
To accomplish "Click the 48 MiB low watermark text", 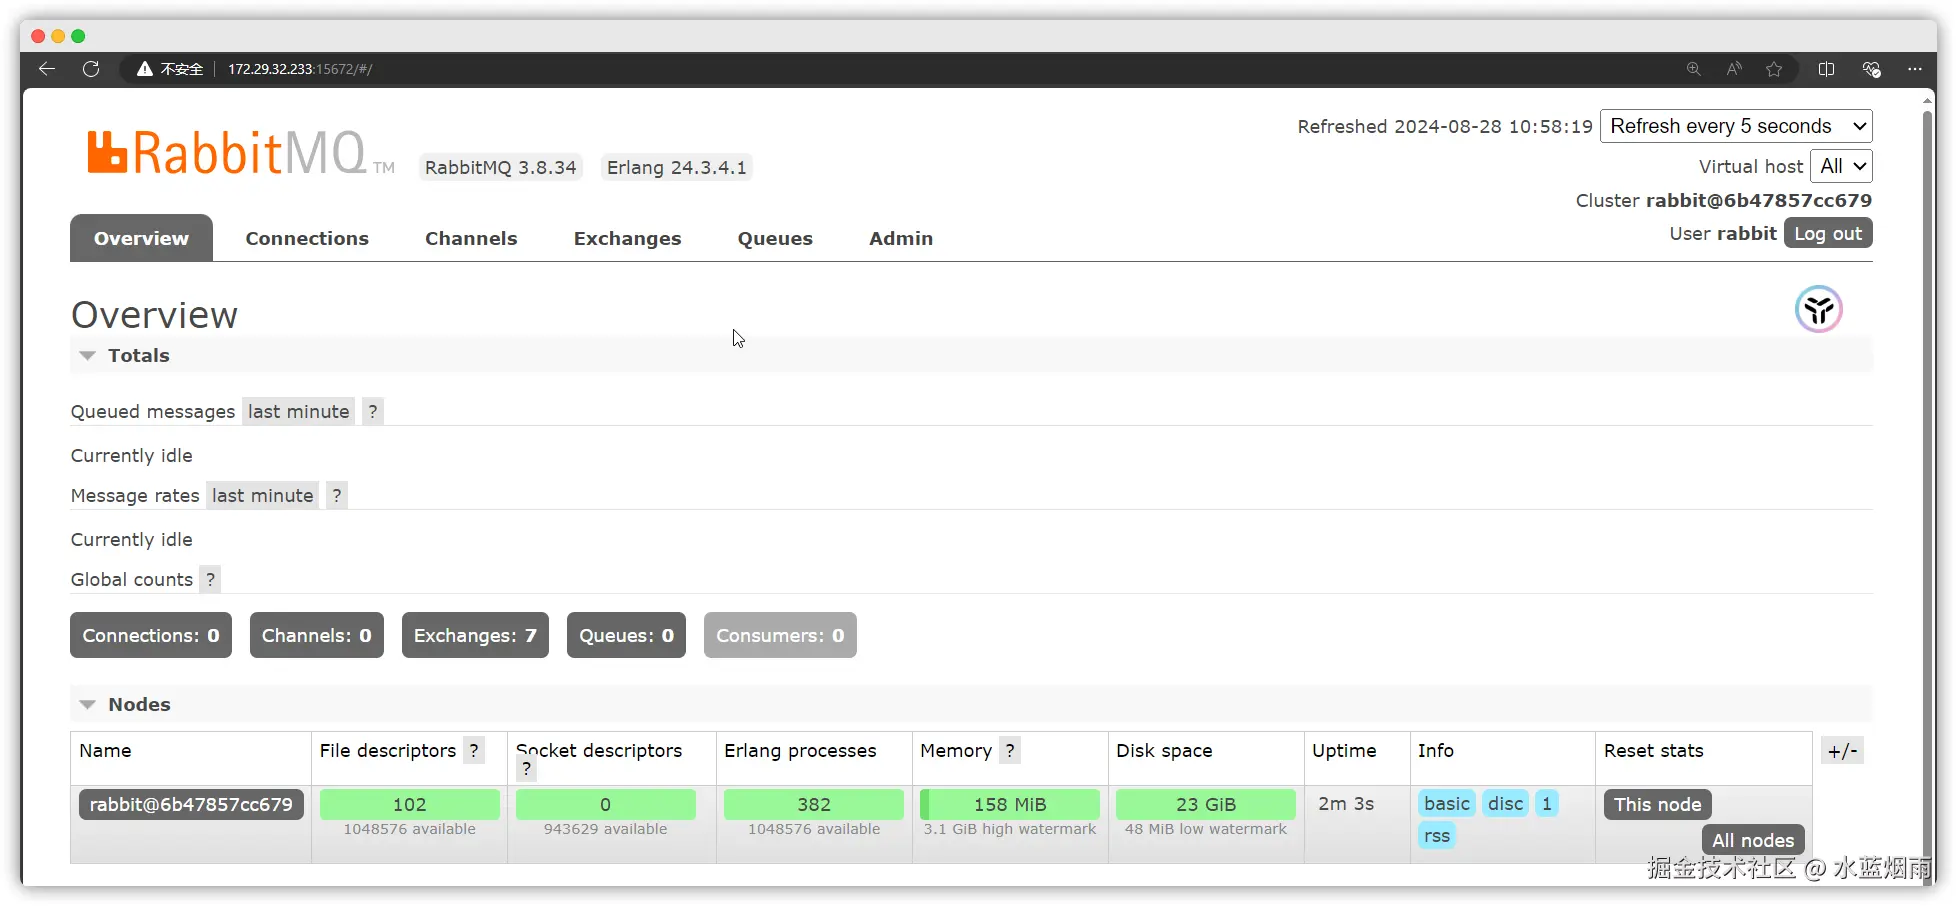I will (x=1206, y=829).
